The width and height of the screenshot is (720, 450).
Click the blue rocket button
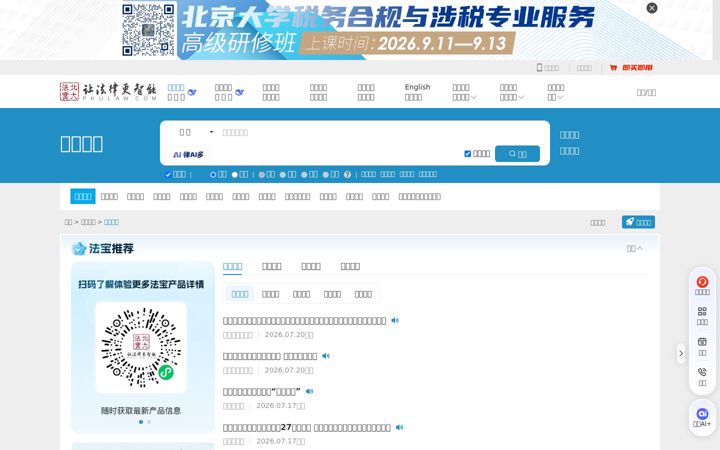638,222
